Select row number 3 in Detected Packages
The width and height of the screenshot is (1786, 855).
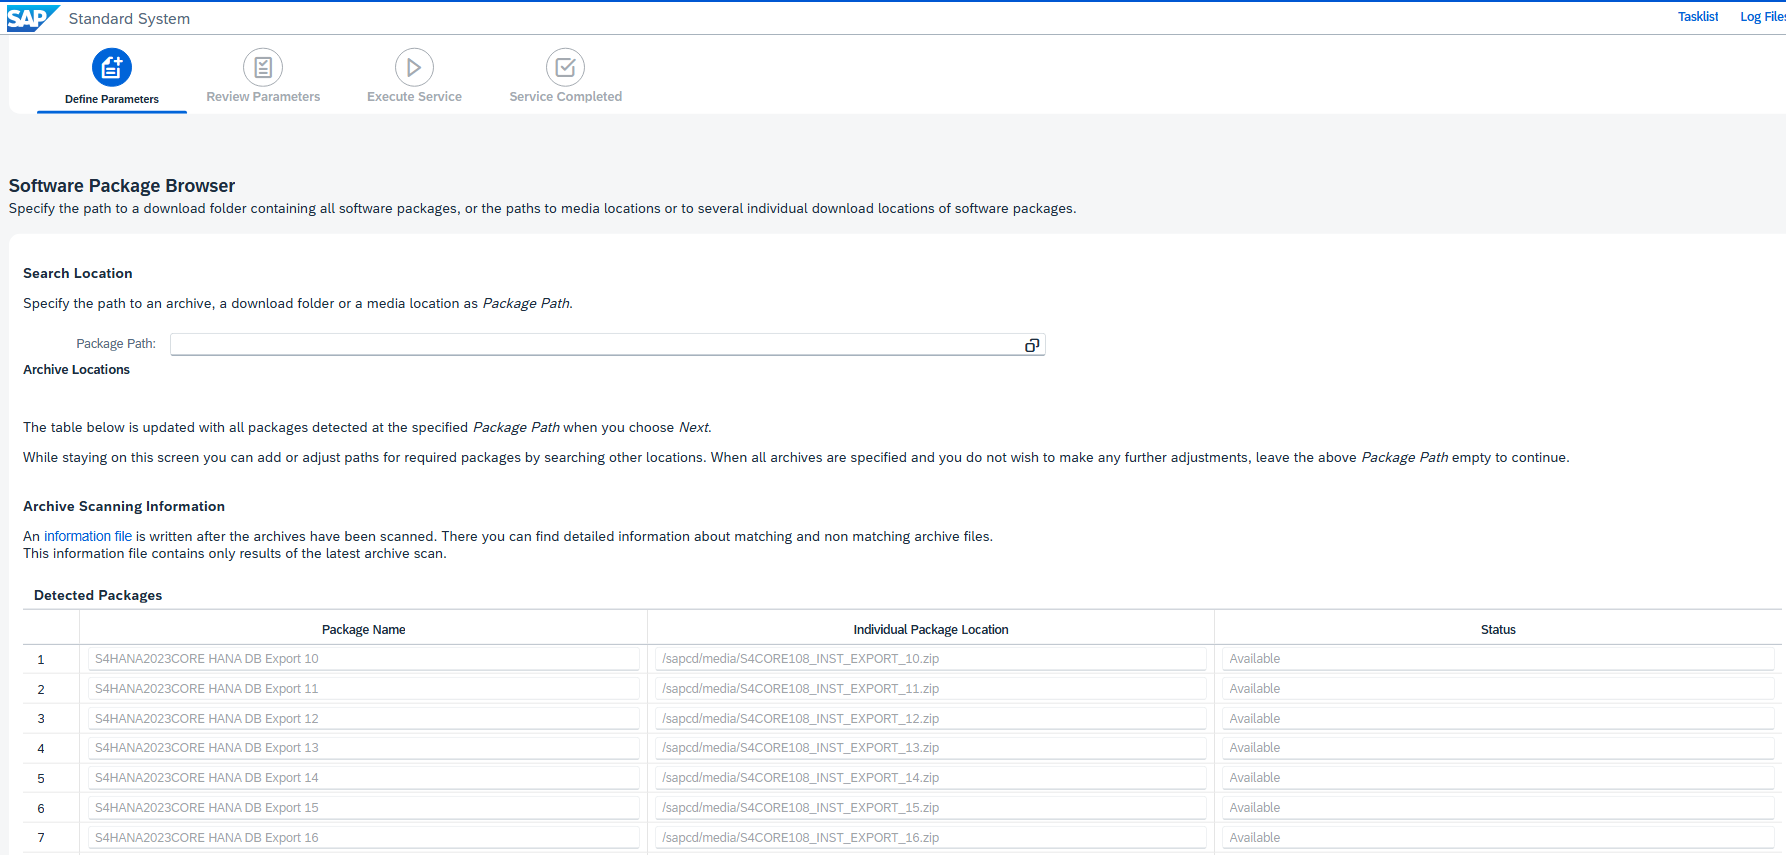pyautogui.click(x=41, y=719)
